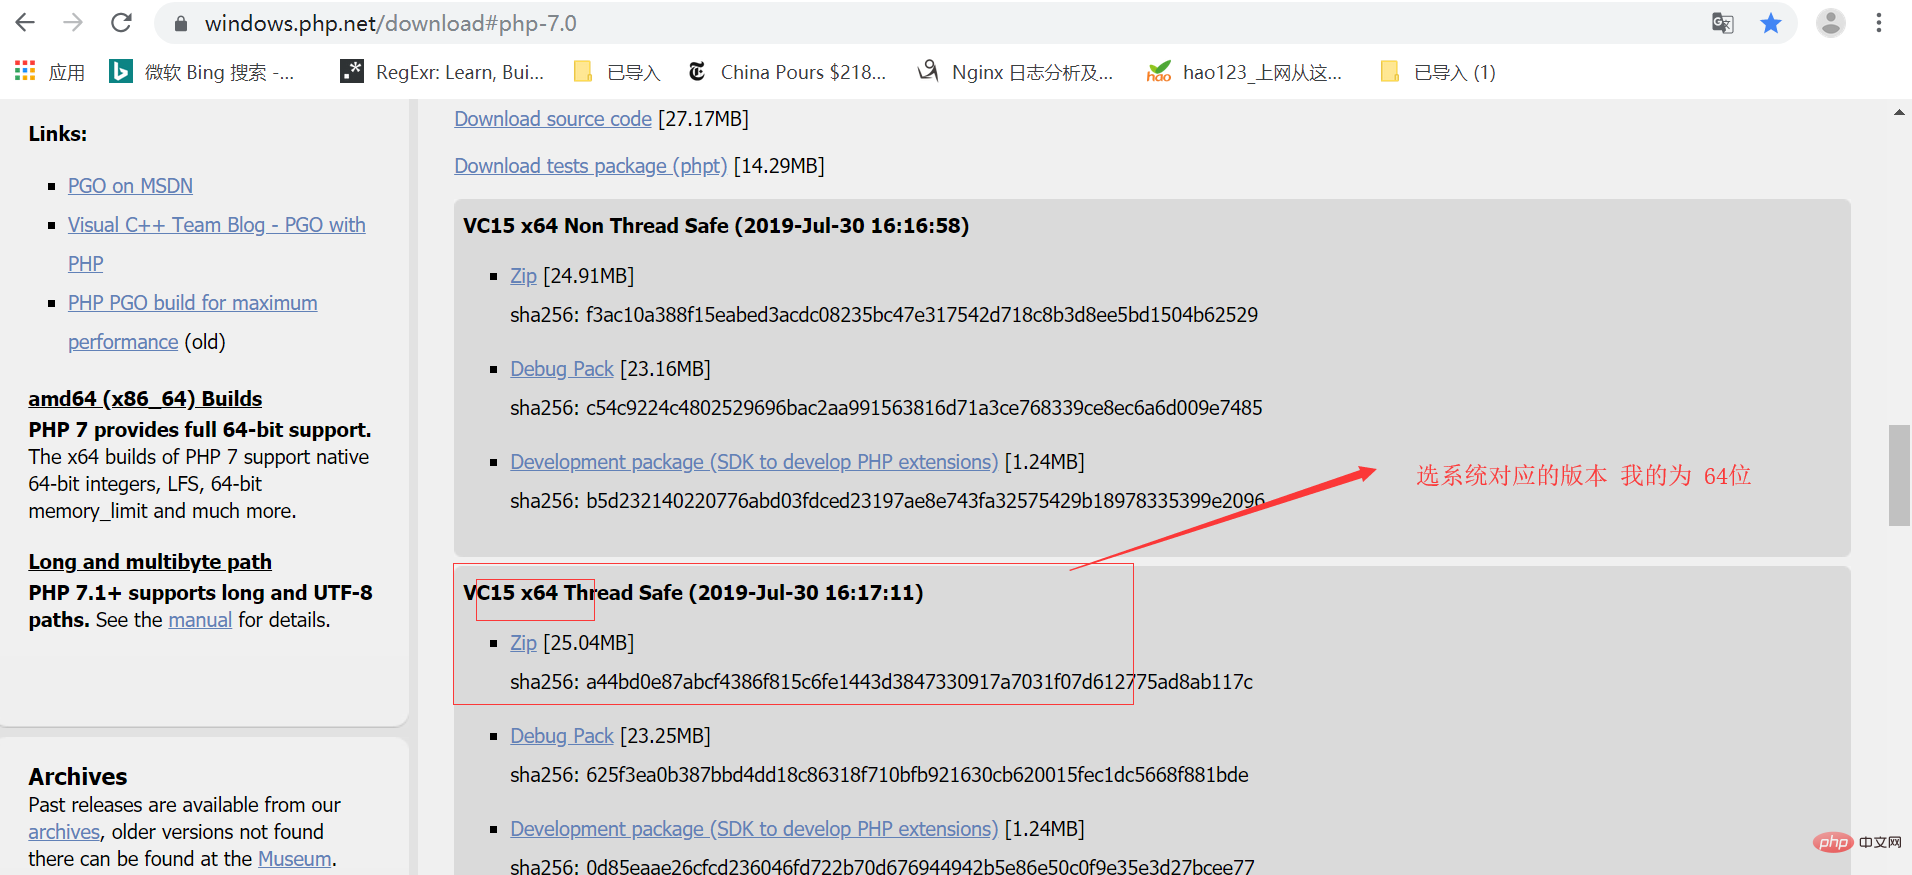Open the RegExr bookmark
The width and height of the screenshot is (1912, 875).
coord(442,72)
